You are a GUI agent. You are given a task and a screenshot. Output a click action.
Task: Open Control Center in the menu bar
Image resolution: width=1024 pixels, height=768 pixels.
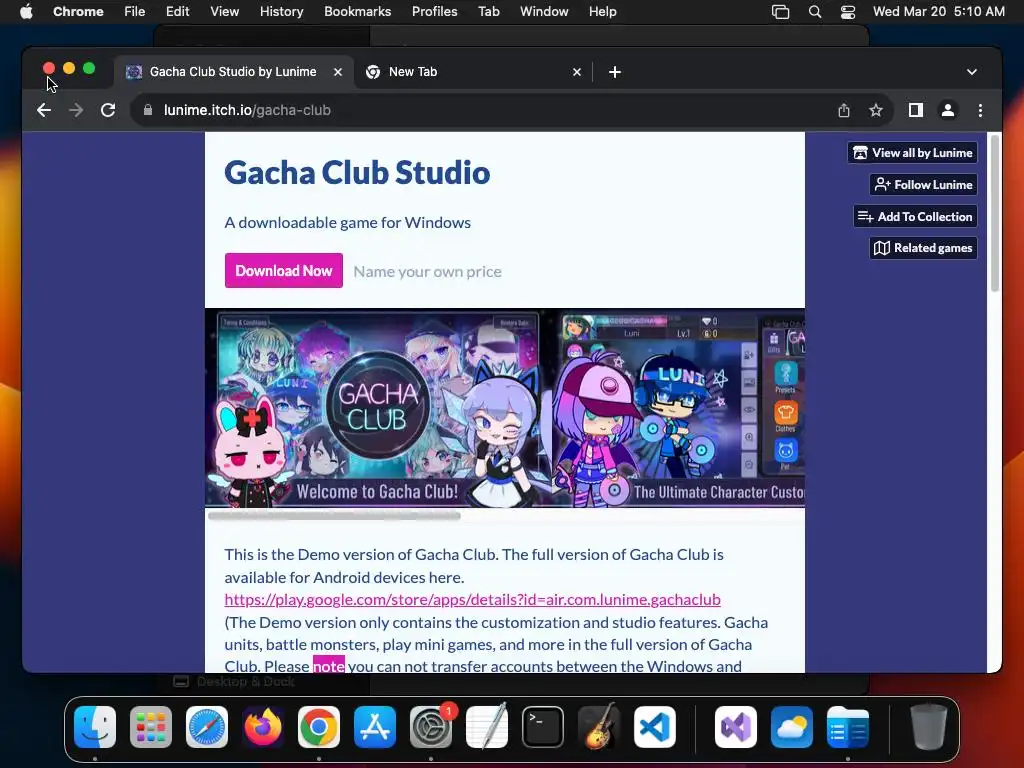coord(848,12)
